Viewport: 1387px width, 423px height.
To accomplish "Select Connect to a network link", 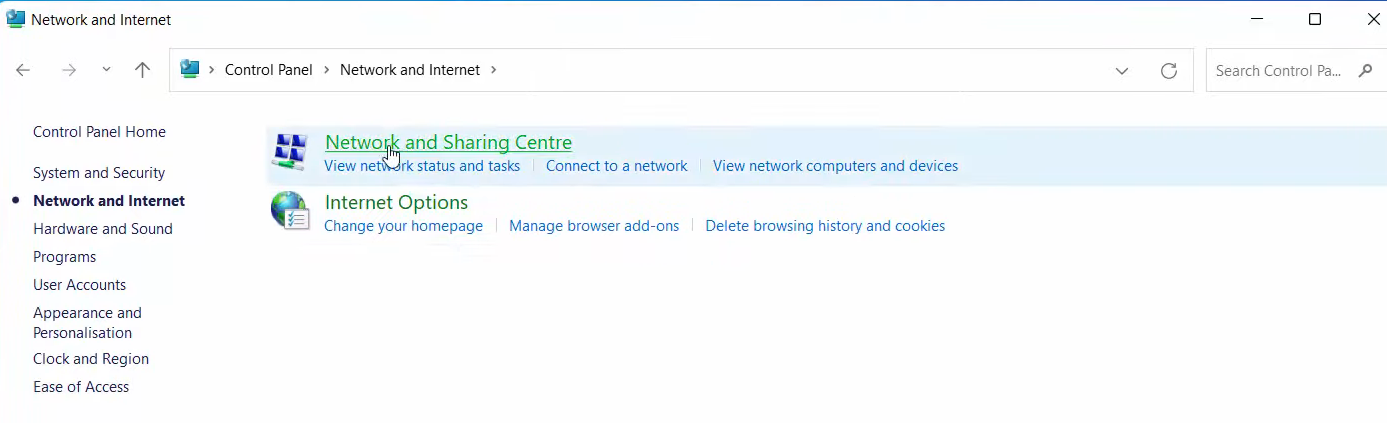I will (616, 166).
